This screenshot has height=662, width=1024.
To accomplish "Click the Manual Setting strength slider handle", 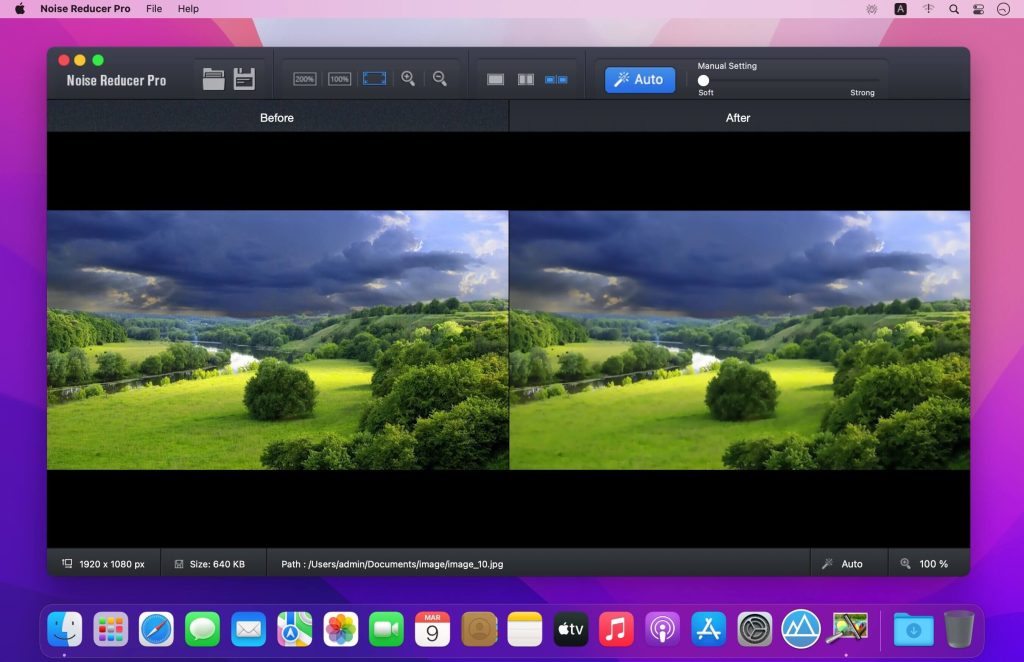I will (x=704, y=80).
